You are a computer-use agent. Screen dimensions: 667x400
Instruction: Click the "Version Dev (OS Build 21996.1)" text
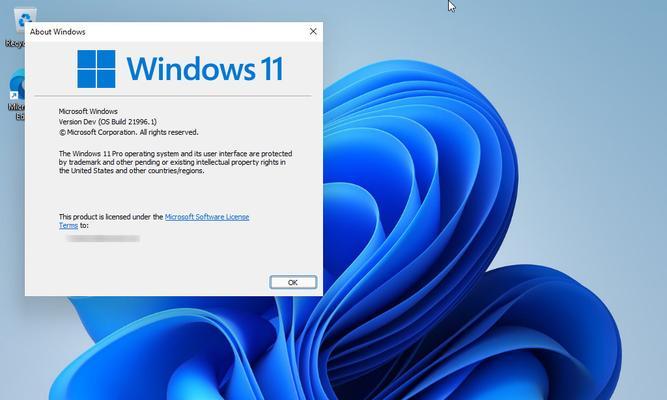(108, 122)
